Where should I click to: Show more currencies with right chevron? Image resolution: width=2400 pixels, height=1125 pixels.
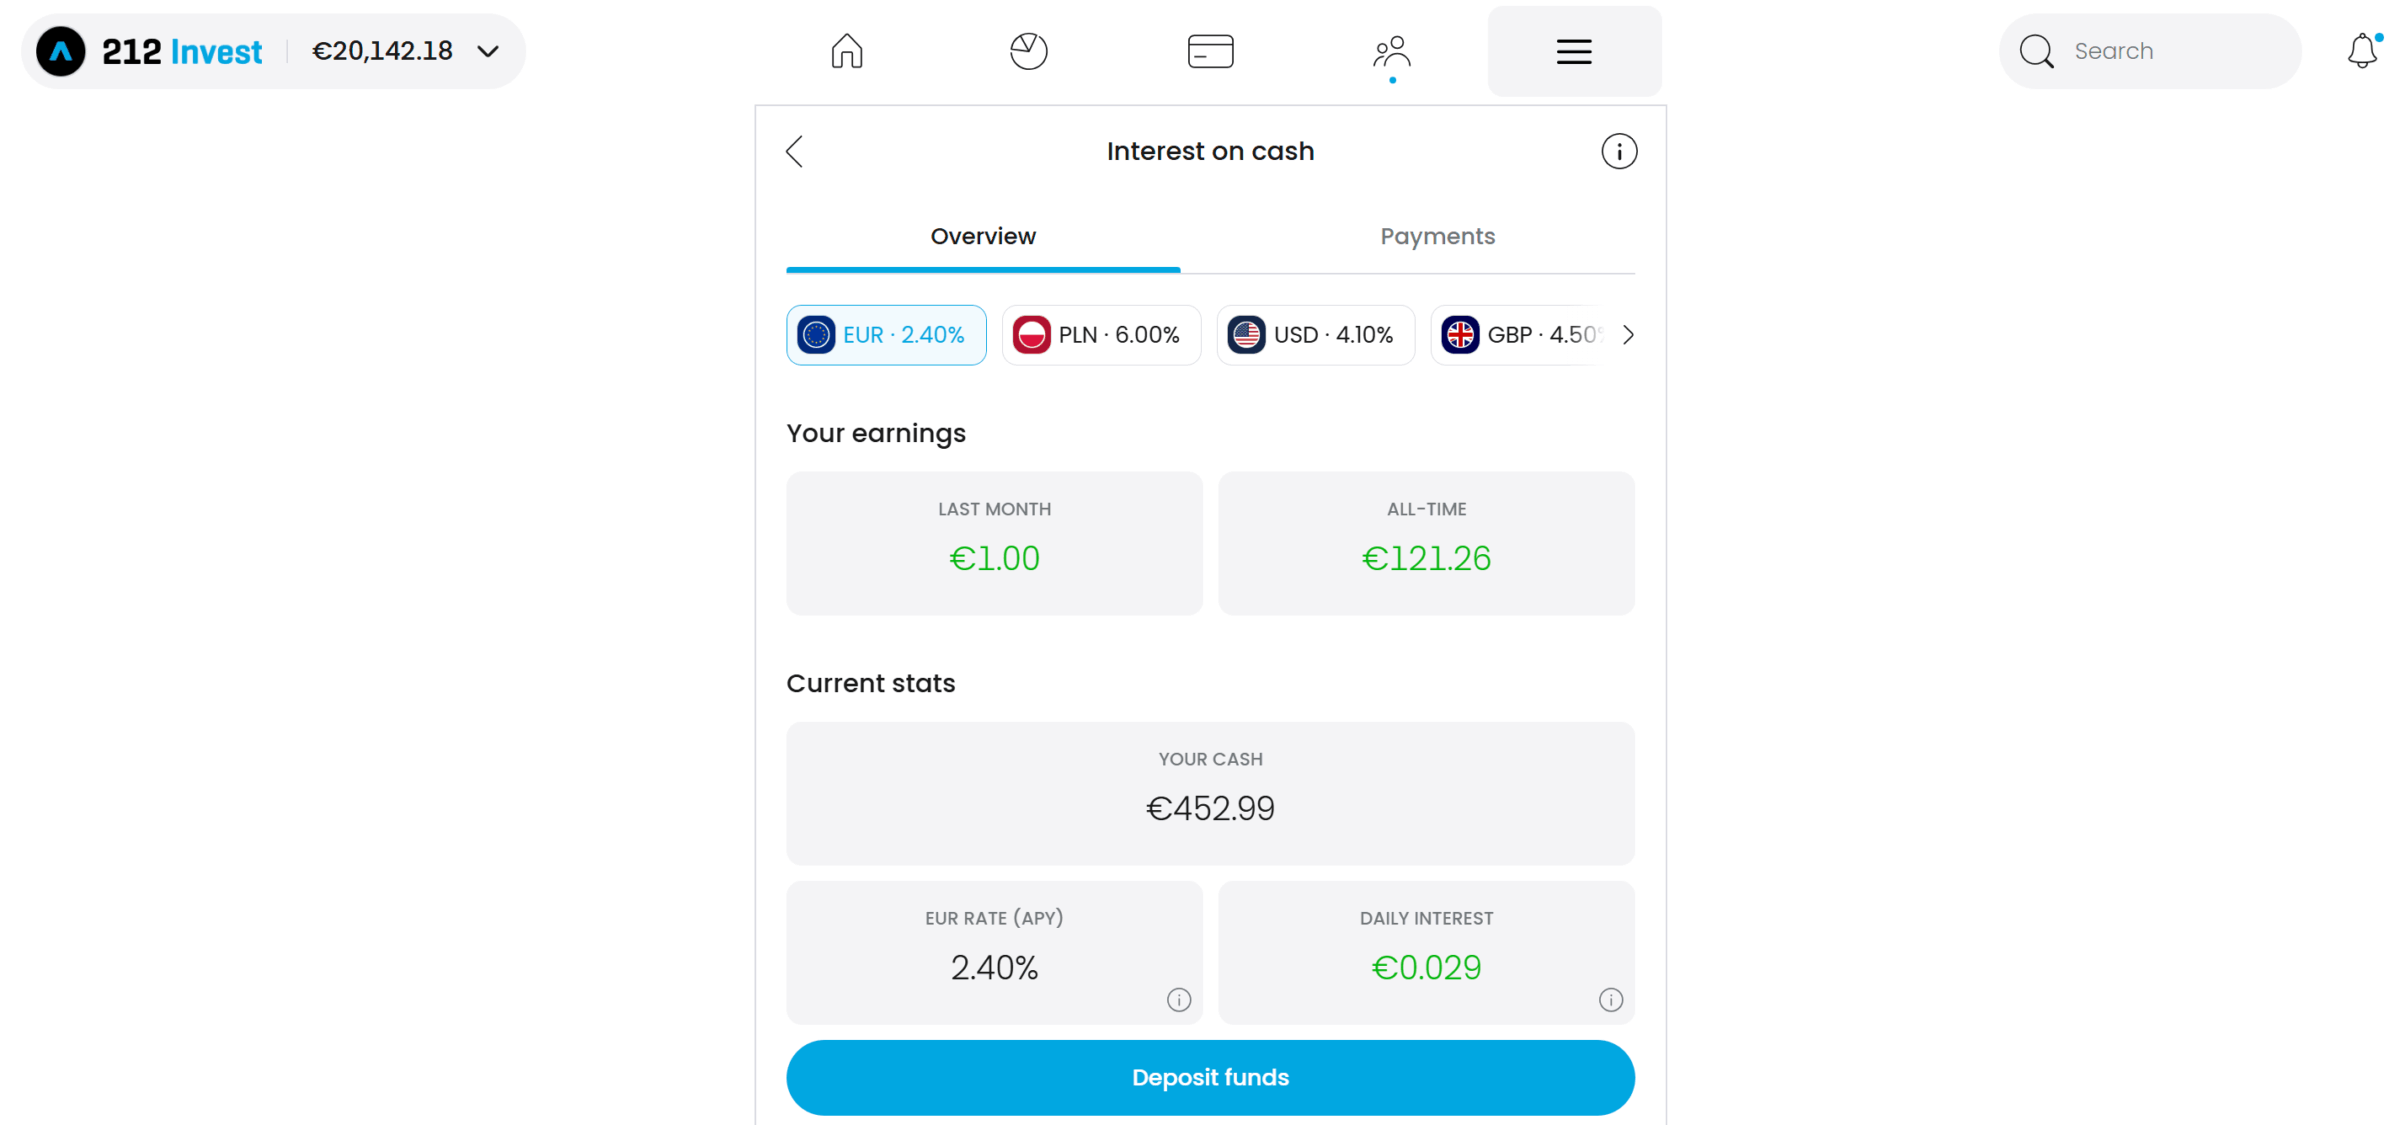[x=1627, y=335]
